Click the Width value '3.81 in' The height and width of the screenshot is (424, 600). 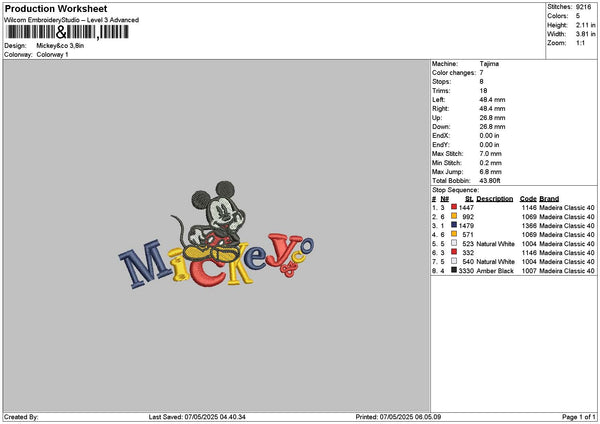pos(585,34)
